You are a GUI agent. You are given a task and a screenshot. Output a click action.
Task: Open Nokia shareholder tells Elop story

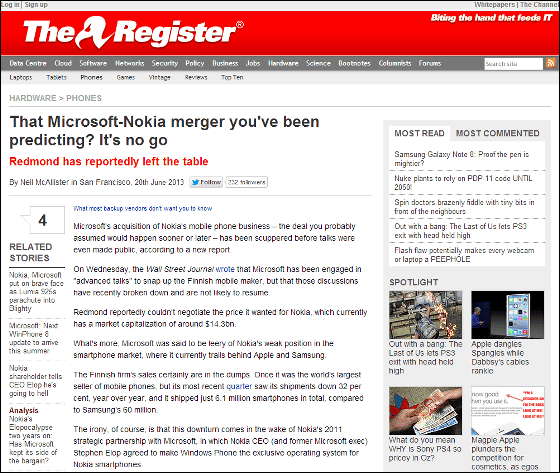pos(35,380)
